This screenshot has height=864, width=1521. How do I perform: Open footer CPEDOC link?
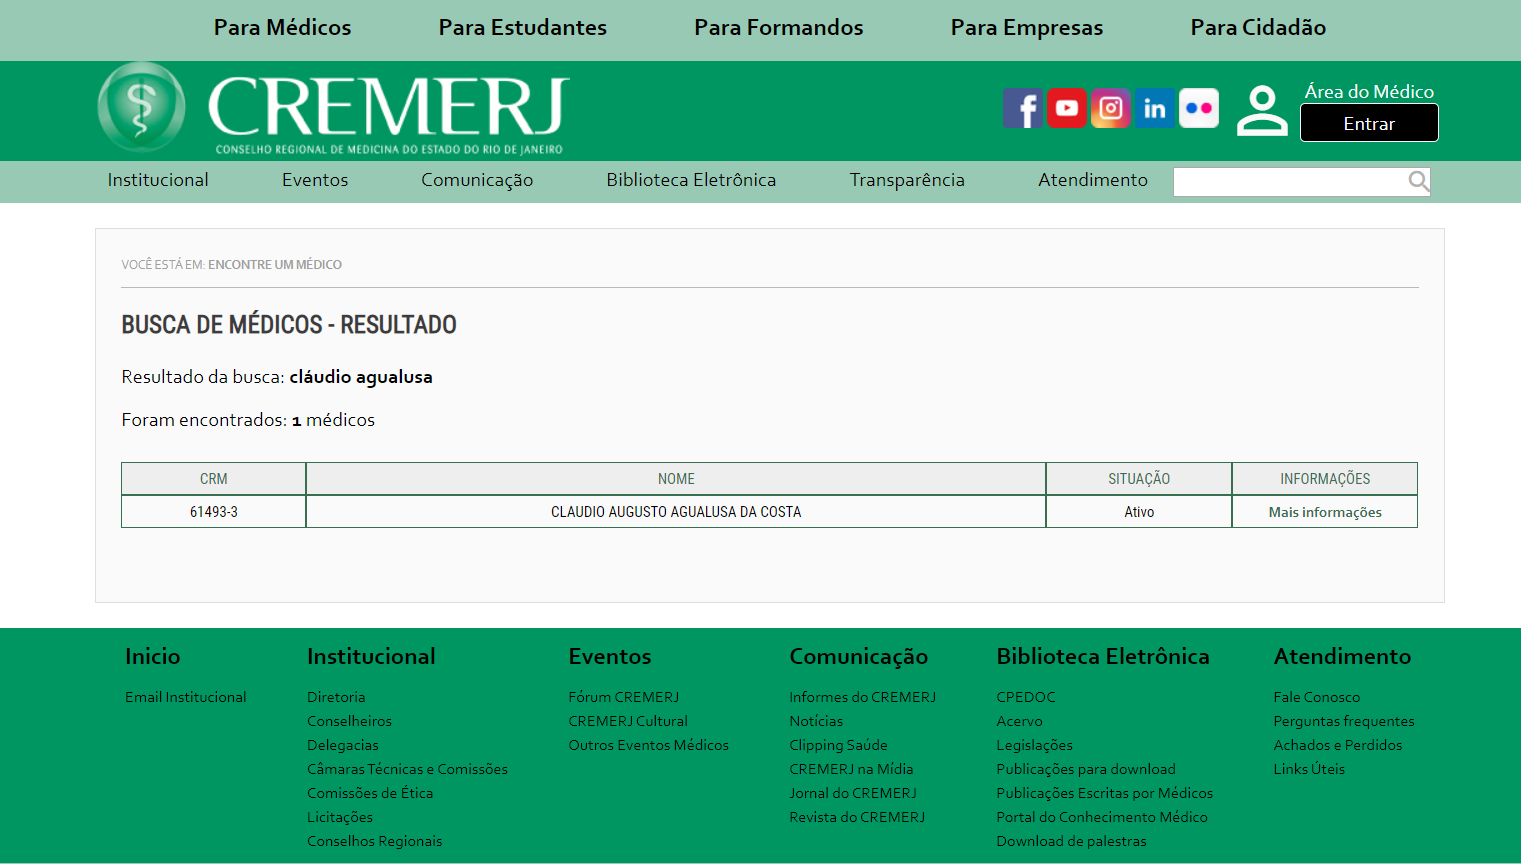click(x=1026, y=697)
